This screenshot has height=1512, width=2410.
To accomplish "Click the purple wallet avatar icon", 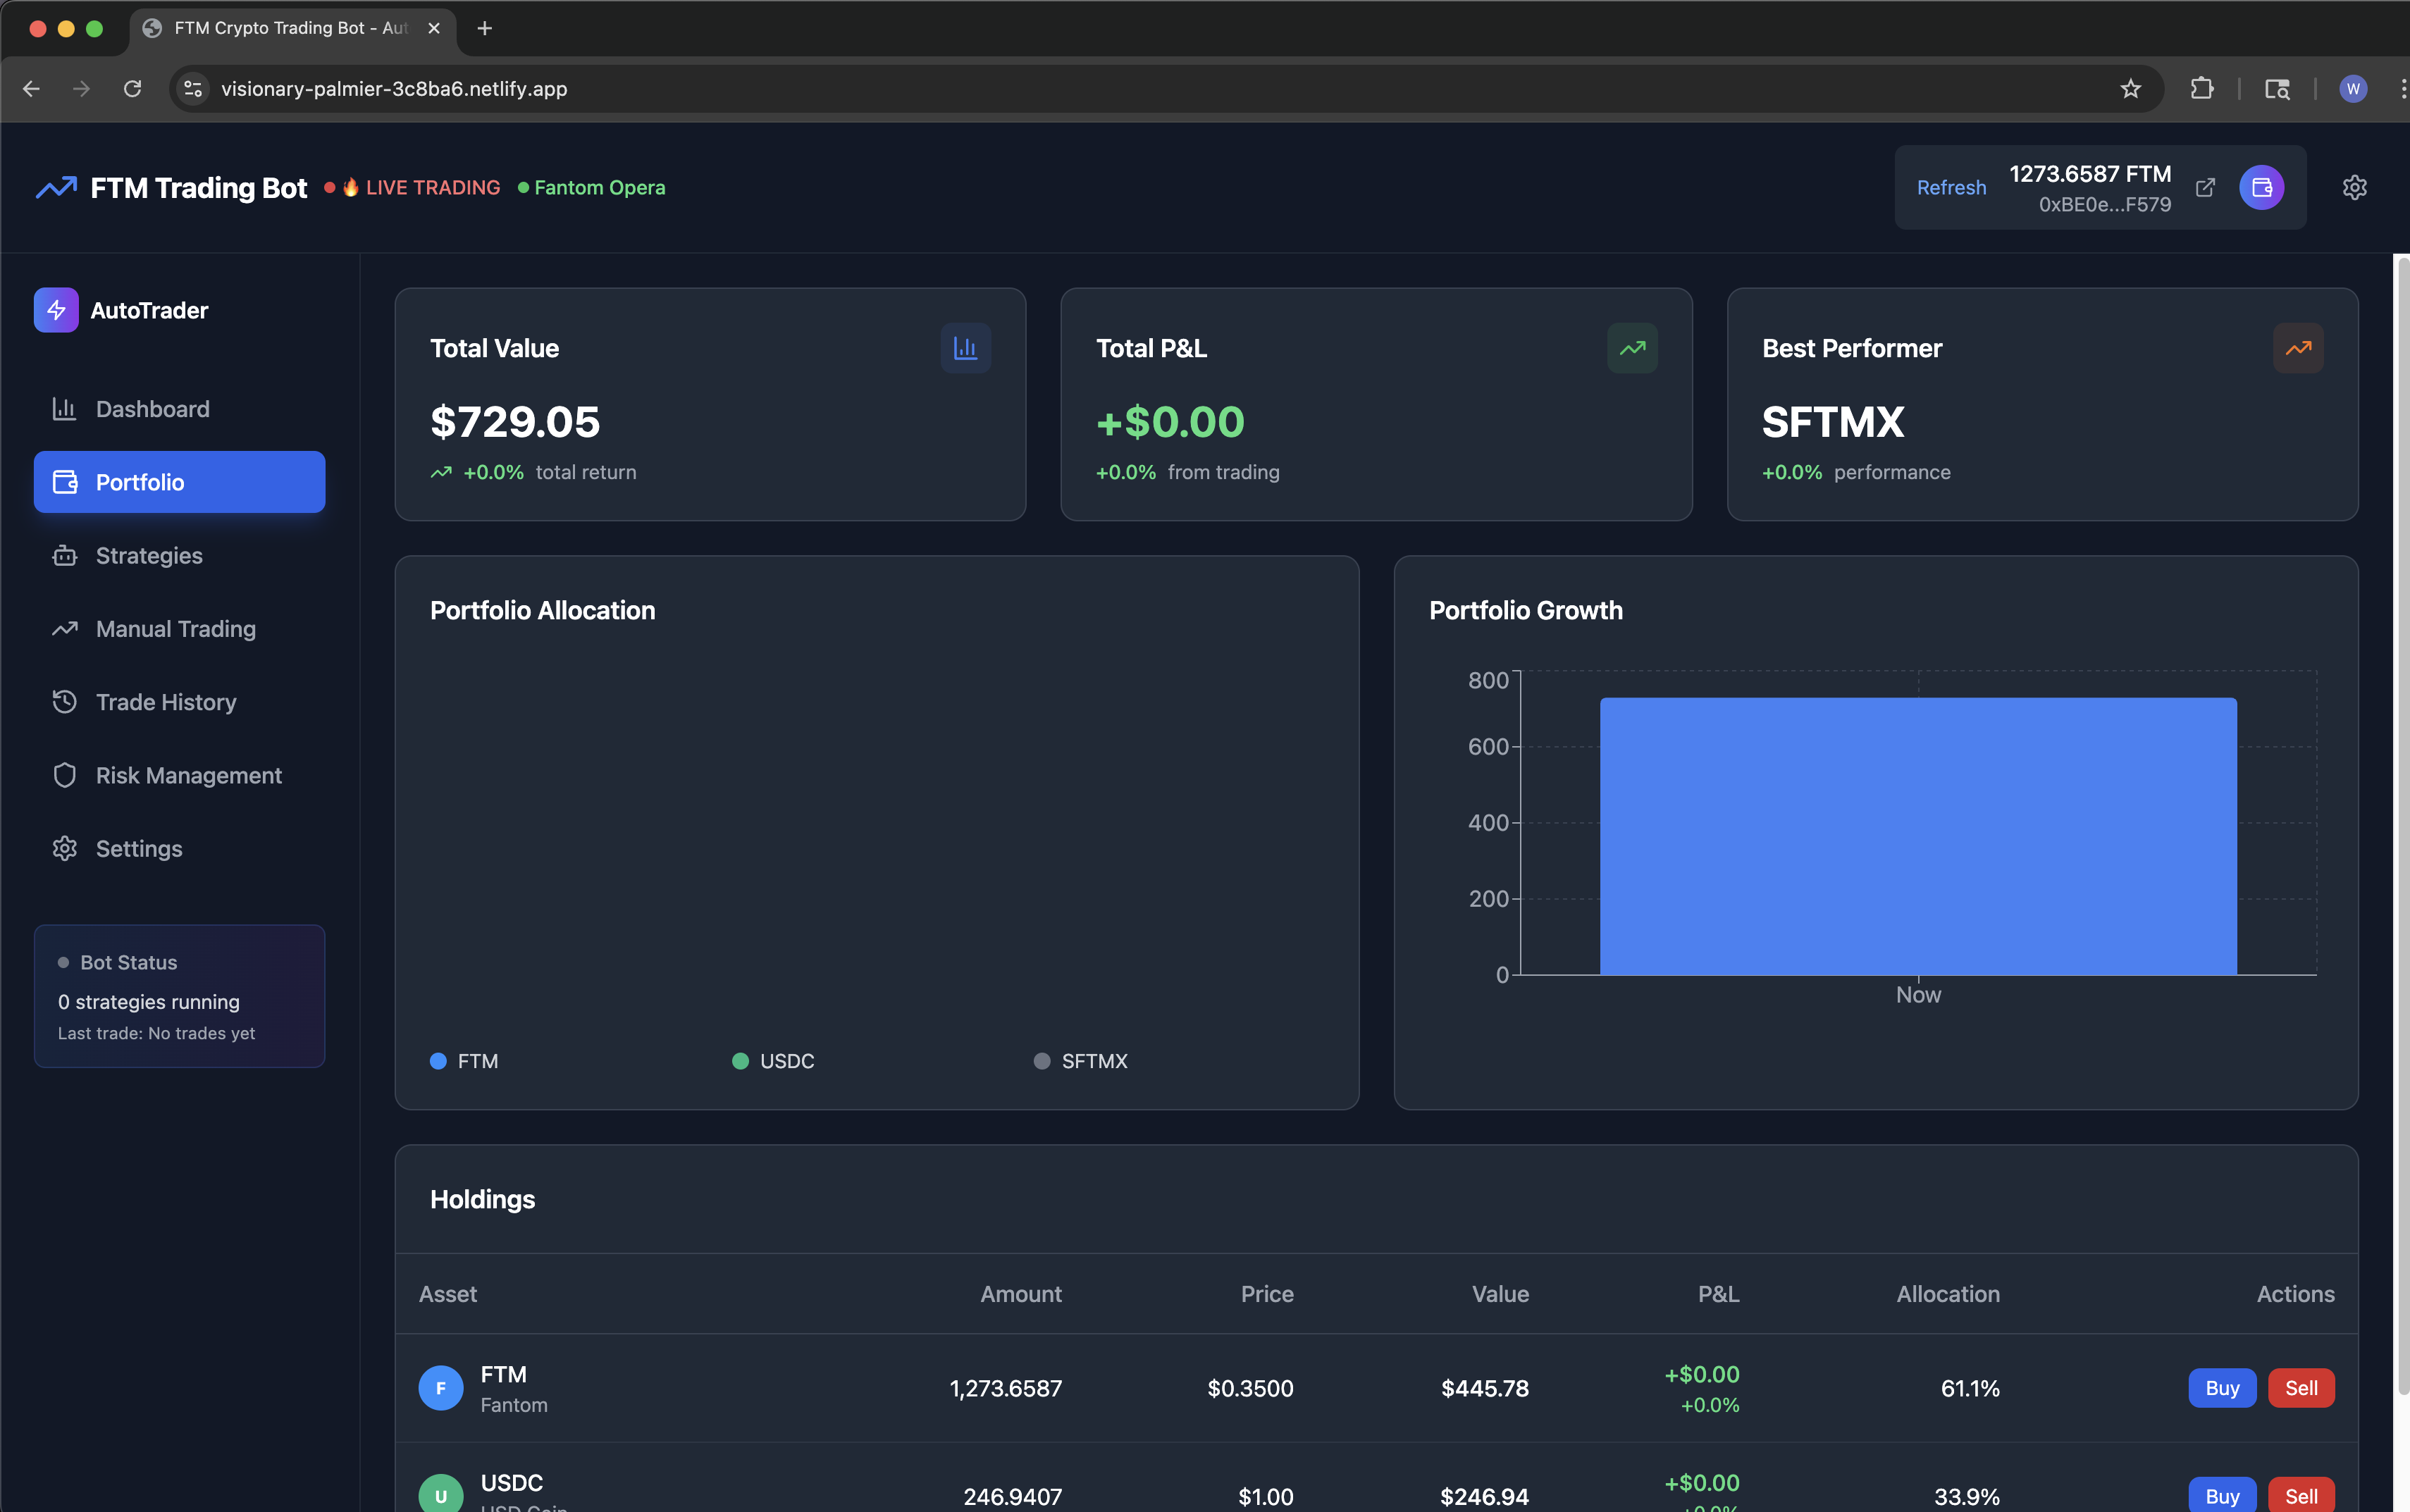I will click(x=2261, y=187).
